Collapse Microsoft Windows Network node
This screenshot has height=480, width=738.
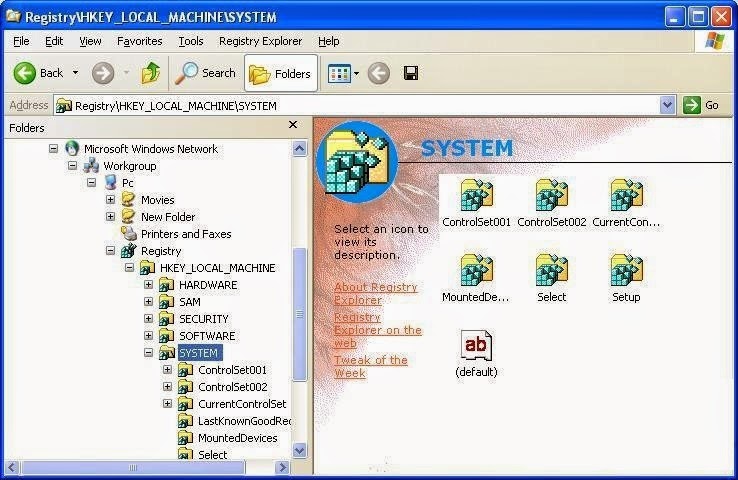point(53,149)
